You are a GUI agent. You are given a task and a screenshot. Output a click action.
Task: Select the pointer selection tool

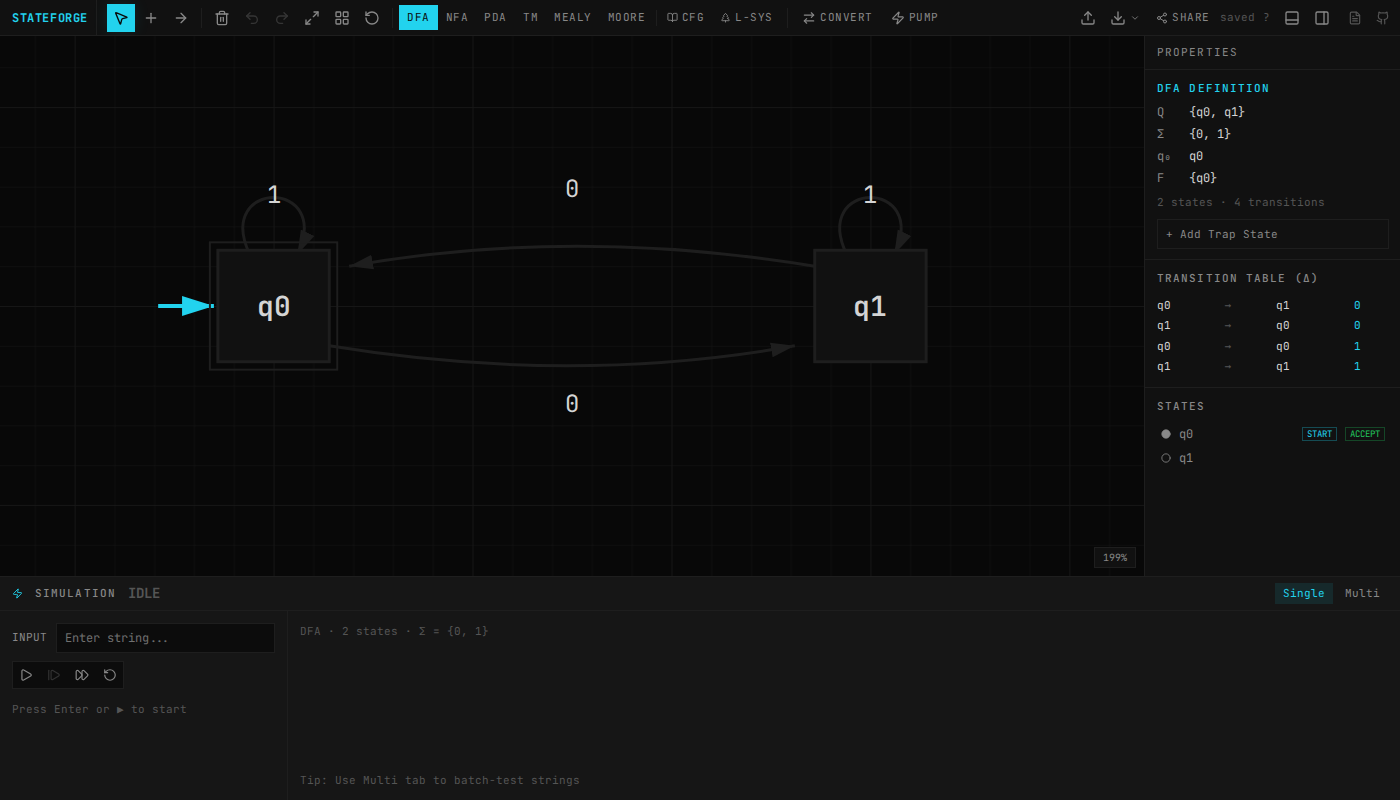pyautogui.click(x=120, y=17)
